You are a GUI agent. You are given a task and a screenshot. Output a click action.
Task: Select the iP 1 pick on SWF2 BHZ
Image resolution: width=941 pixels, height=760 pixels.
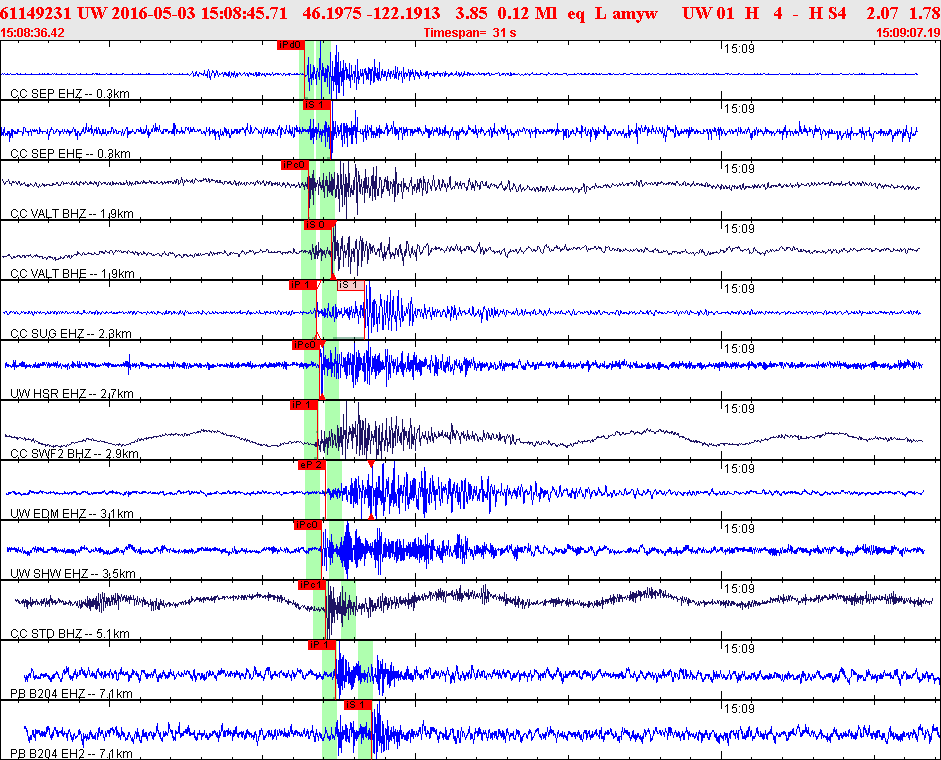point(304,405)
